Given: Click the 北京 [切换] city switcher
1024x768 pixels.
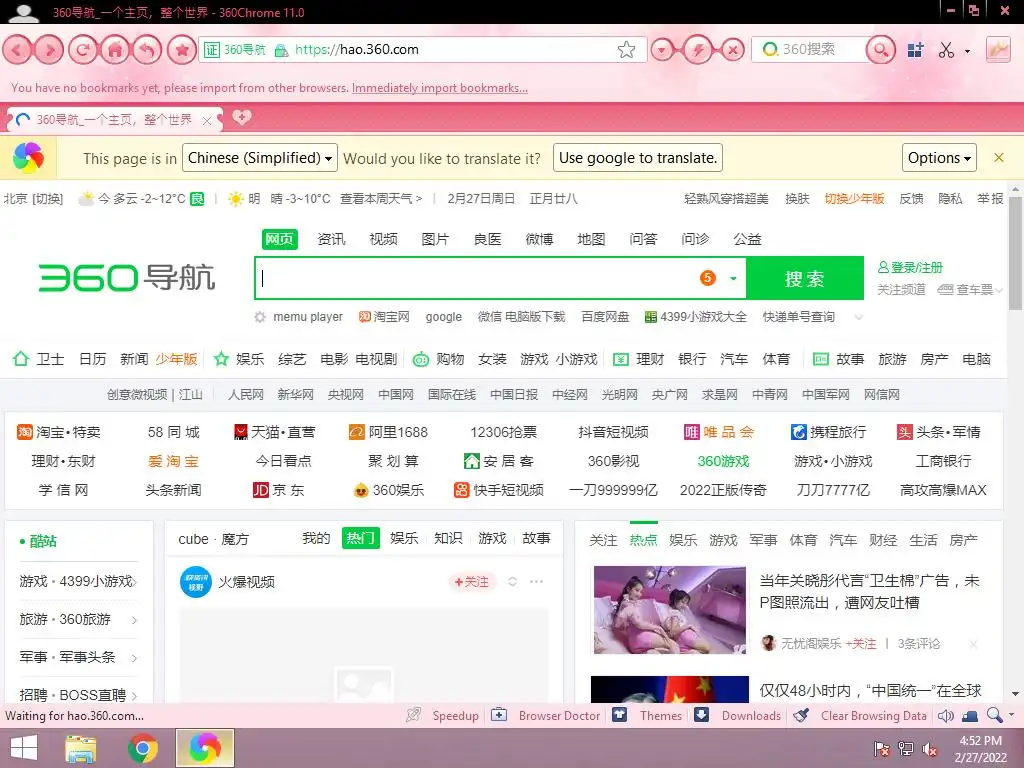Looking at the screenshot, I should point(33,199).
